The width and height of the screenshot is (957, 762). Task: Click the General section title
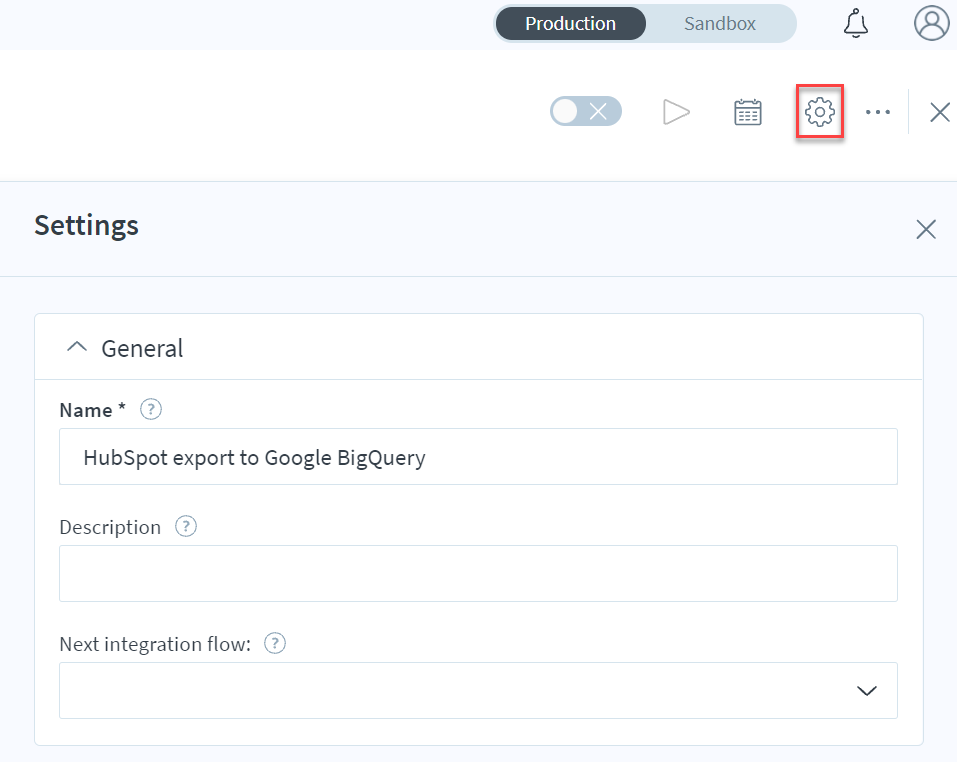click(142, 348)
